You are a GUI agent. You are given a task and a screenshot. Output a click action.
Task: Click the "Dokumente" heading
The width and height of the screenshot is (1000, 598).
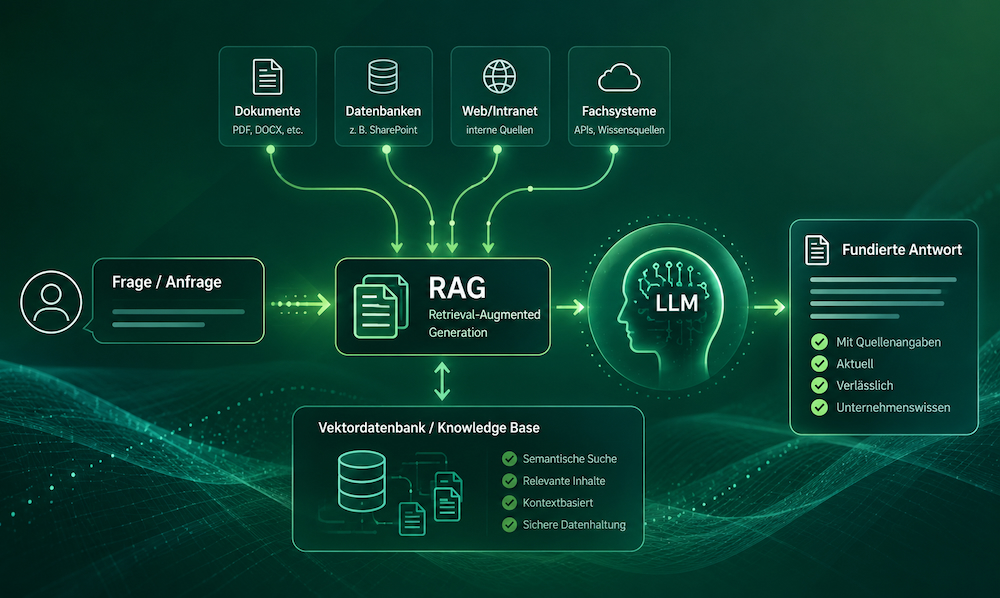tap(267, 111)
